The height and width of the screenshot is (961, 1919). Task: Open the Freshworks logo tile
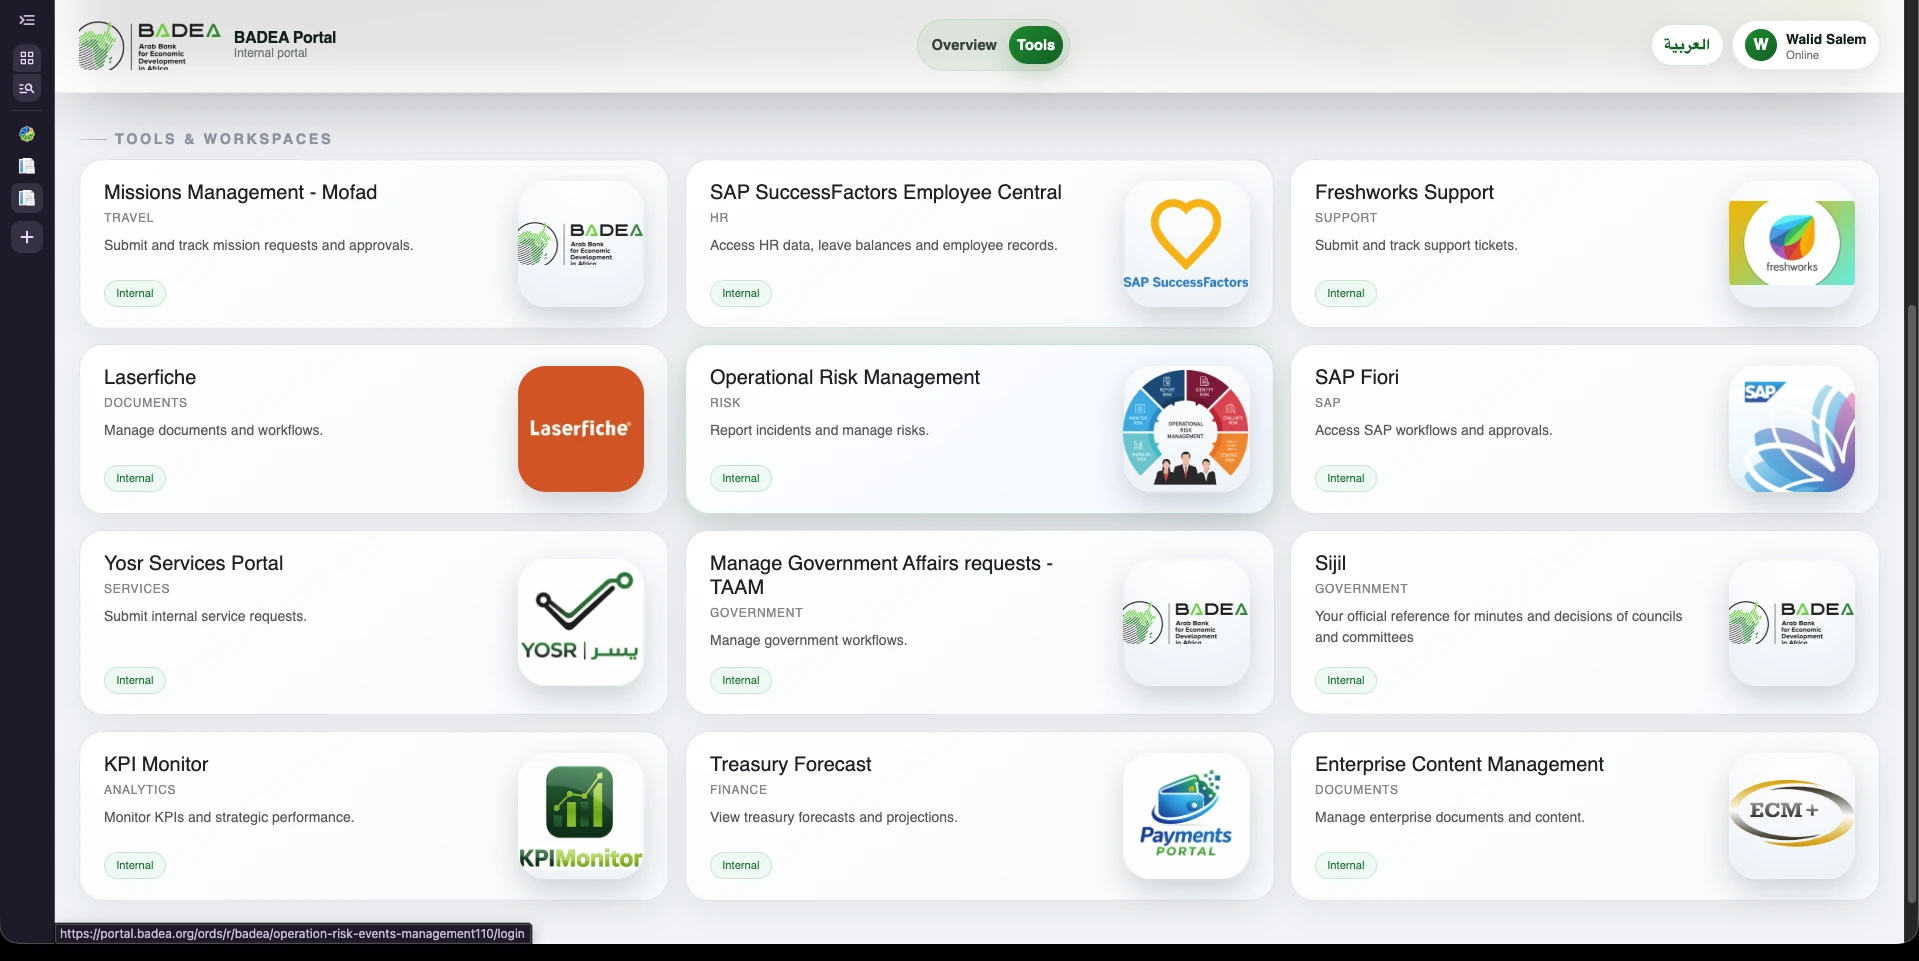tap(1792, 244)
